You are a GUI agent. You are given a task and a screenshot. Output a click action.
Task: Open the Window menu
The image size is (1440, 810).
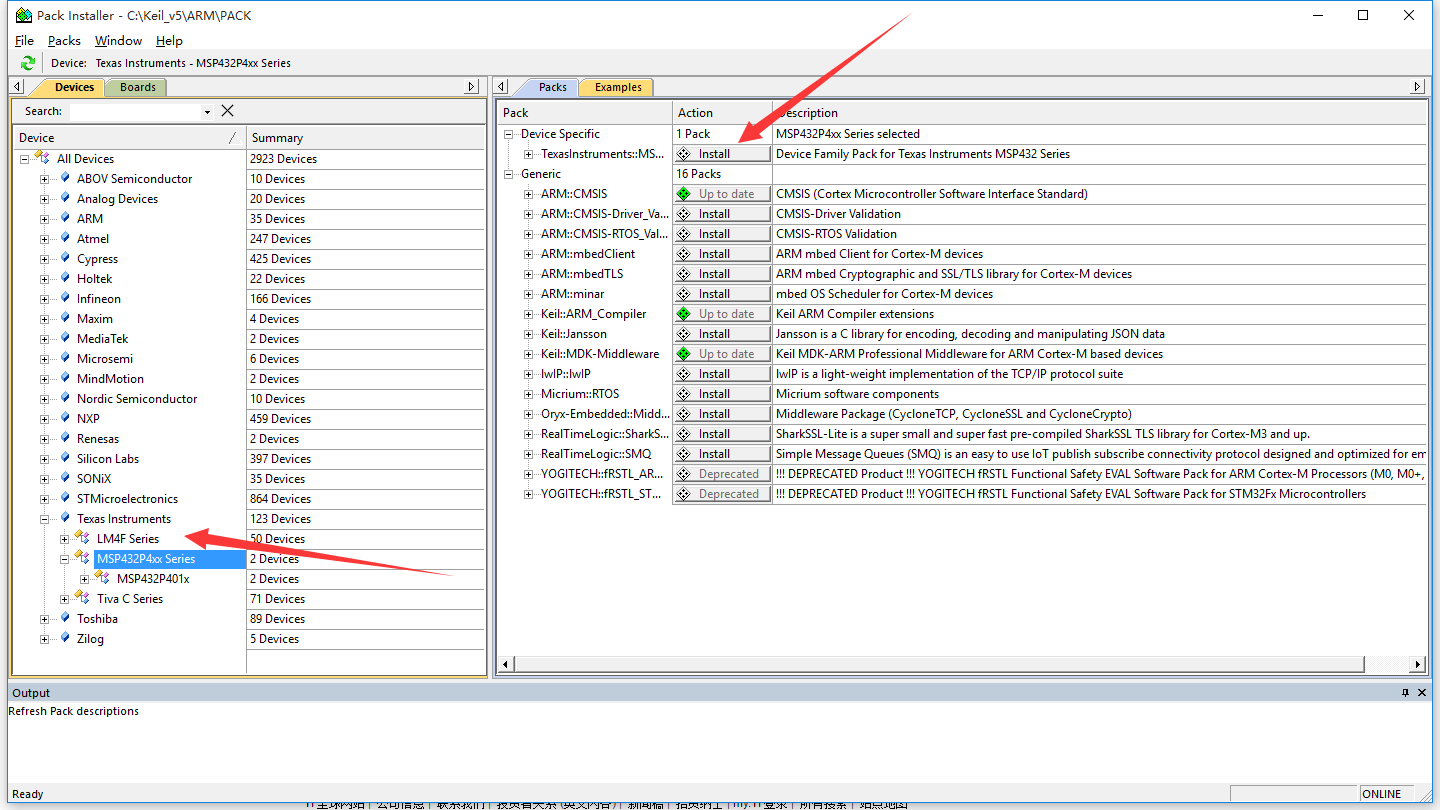[x=118, y=41]
